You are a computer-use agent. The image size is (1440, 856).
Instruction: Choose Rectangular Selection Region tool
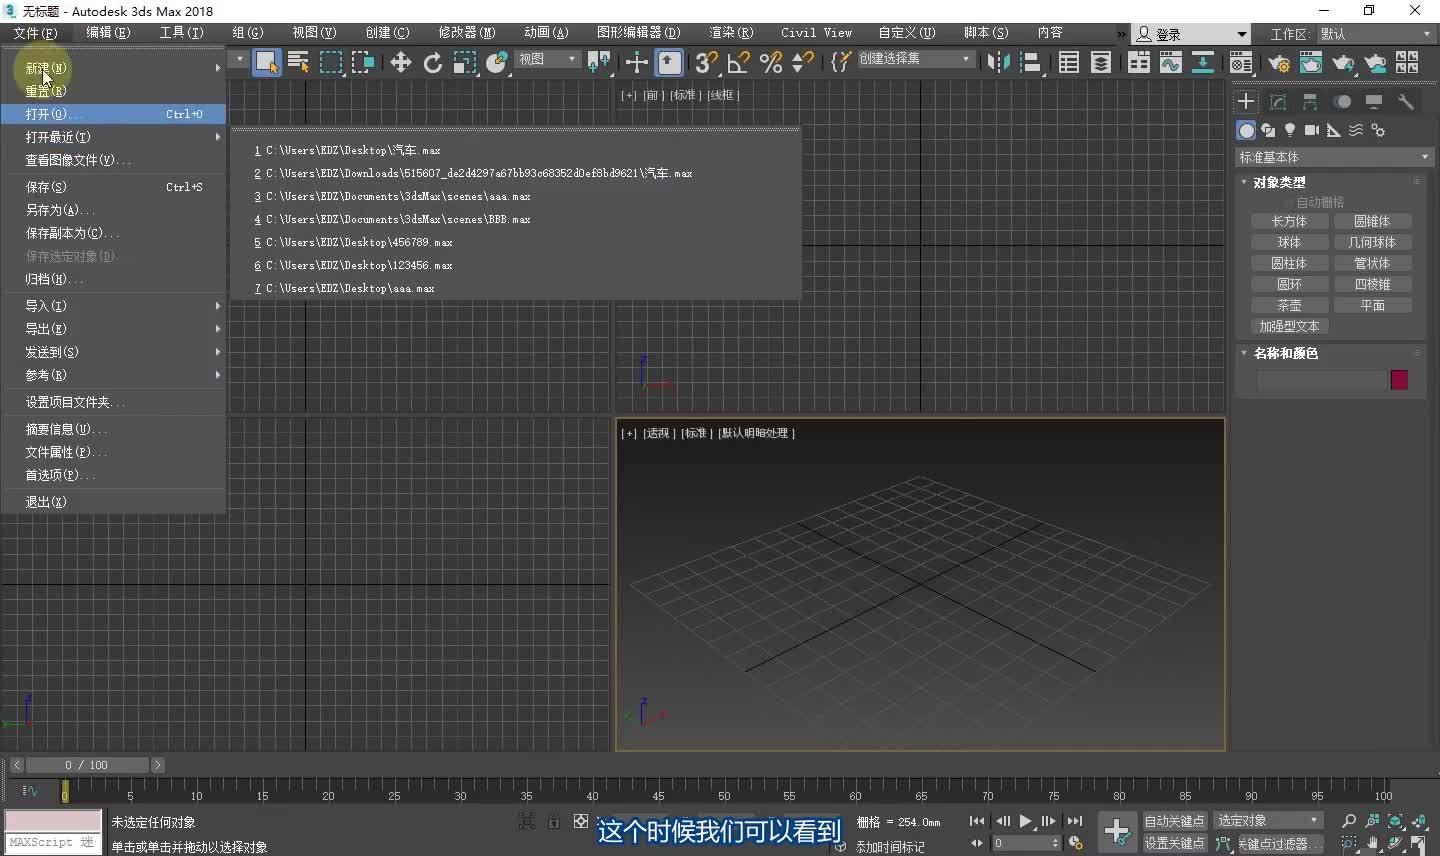click(x=331, y=62)
